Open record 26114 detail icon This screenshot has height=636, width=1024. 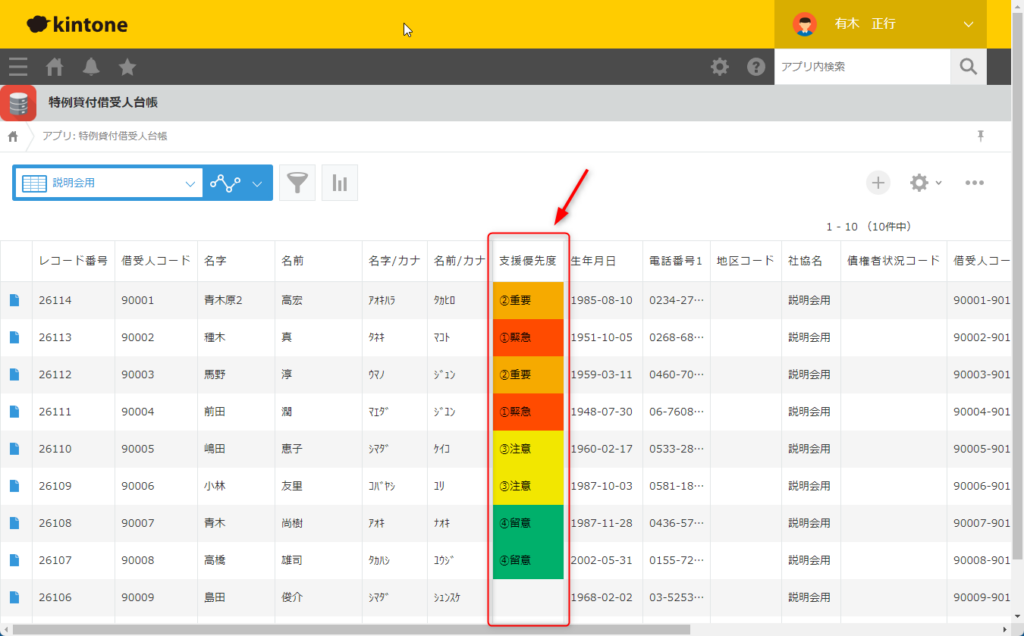coord(15,300)
